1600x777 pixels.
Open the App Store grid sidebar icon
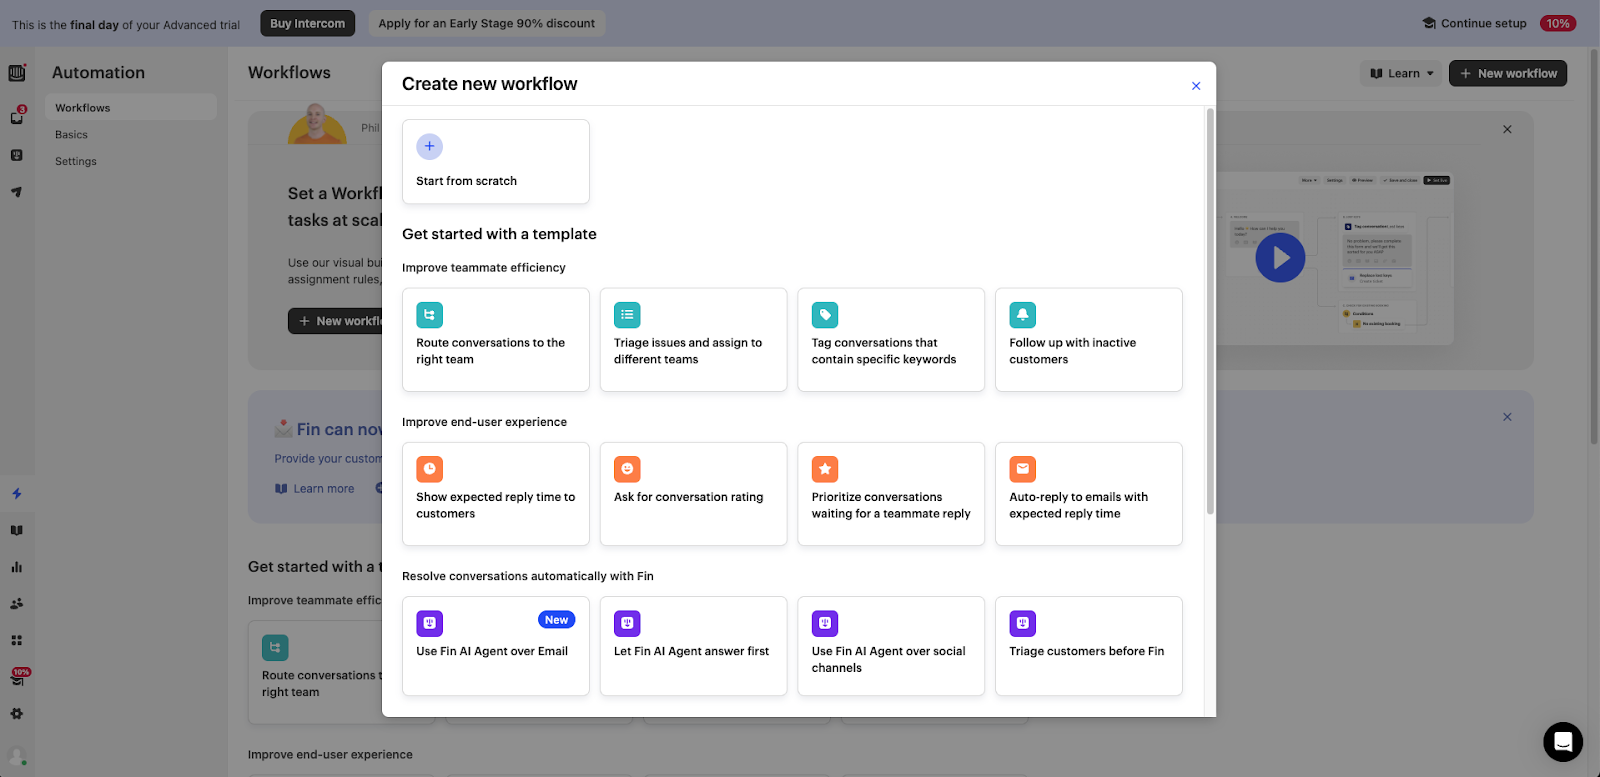[x=17, y=640]
